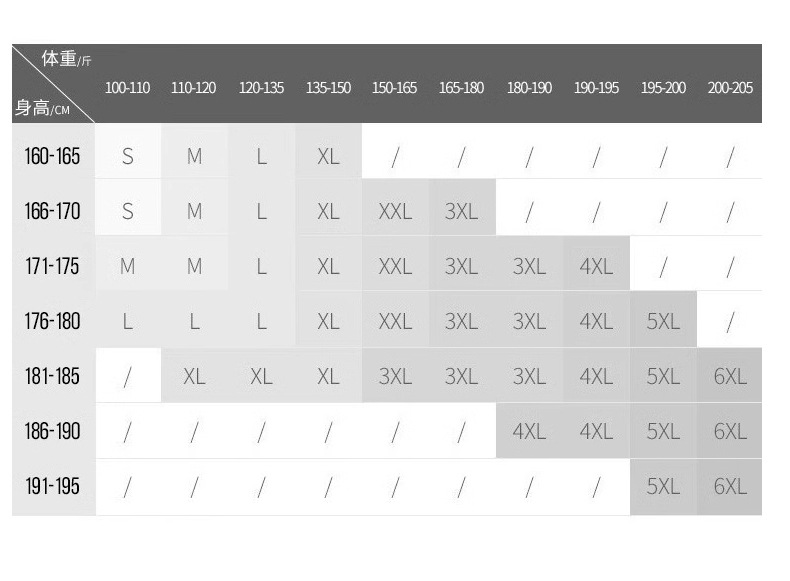Click the 176-180 height row label
790x581 pixels.
[52, 322]
